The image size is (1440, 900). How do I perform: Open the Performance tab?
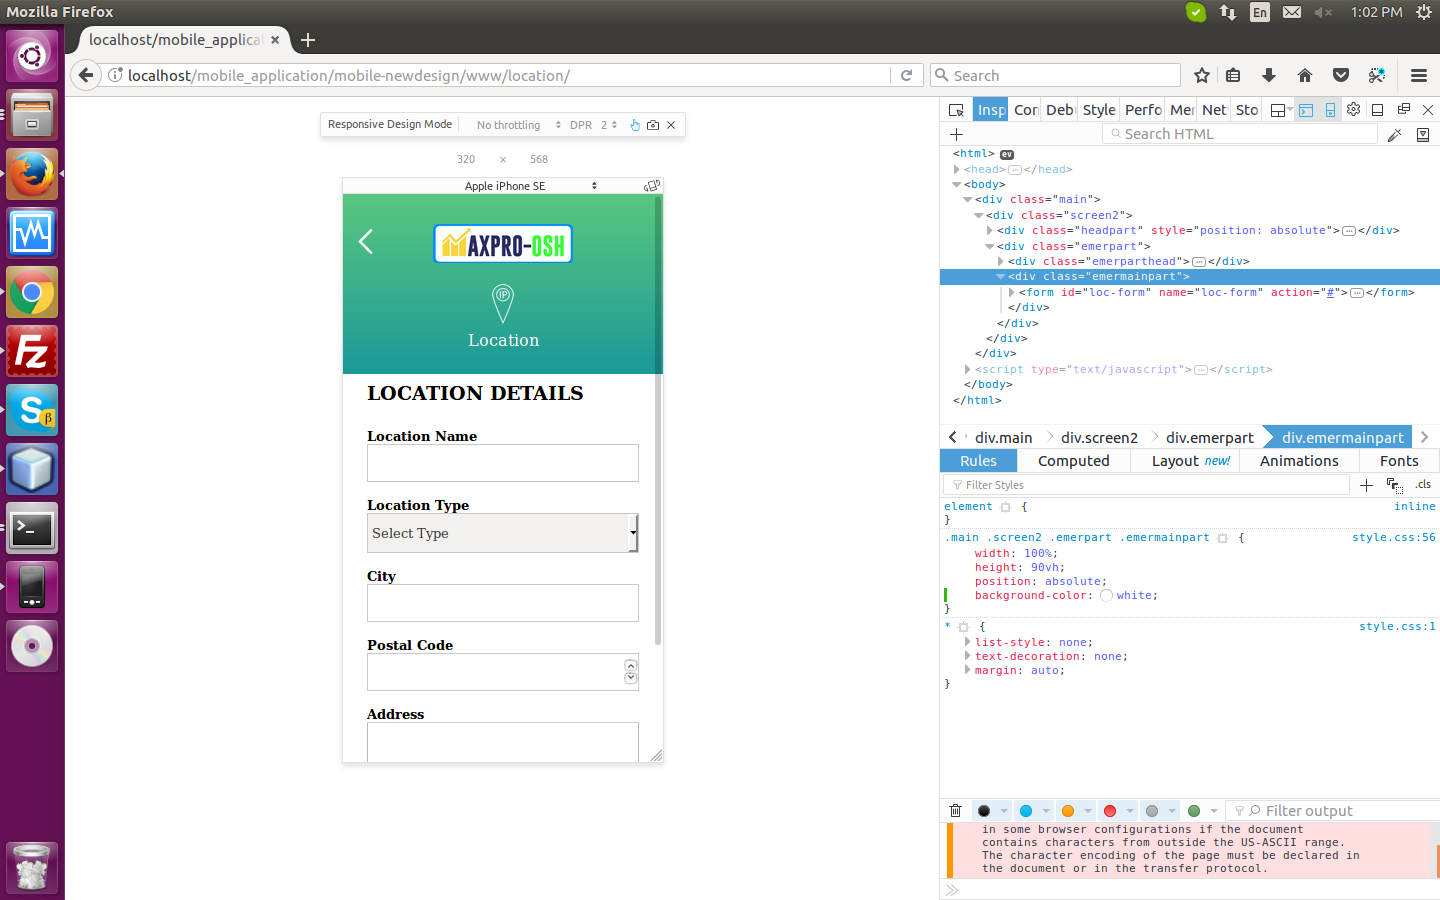pos(1143,110)
